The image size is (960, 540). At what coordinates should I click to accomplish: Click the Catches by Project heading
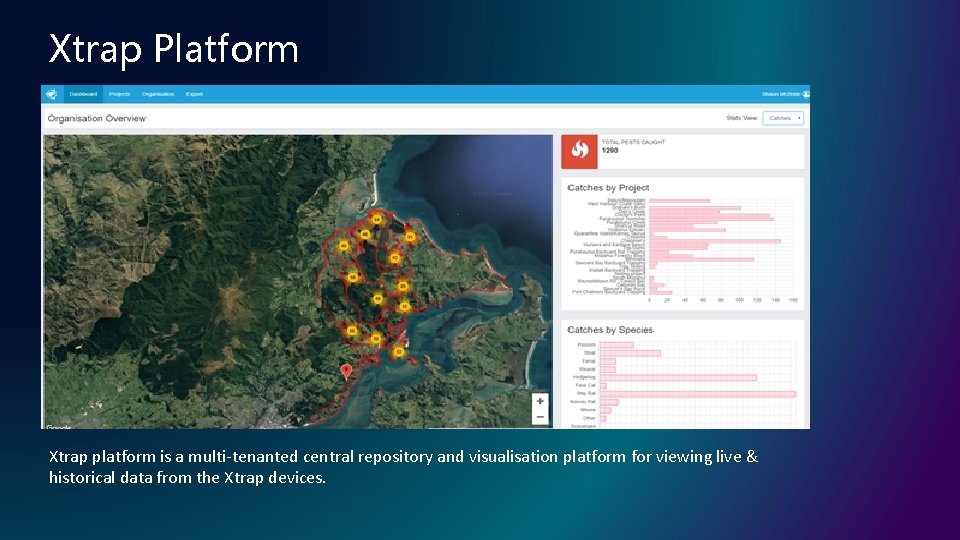(x=608, y=188)
